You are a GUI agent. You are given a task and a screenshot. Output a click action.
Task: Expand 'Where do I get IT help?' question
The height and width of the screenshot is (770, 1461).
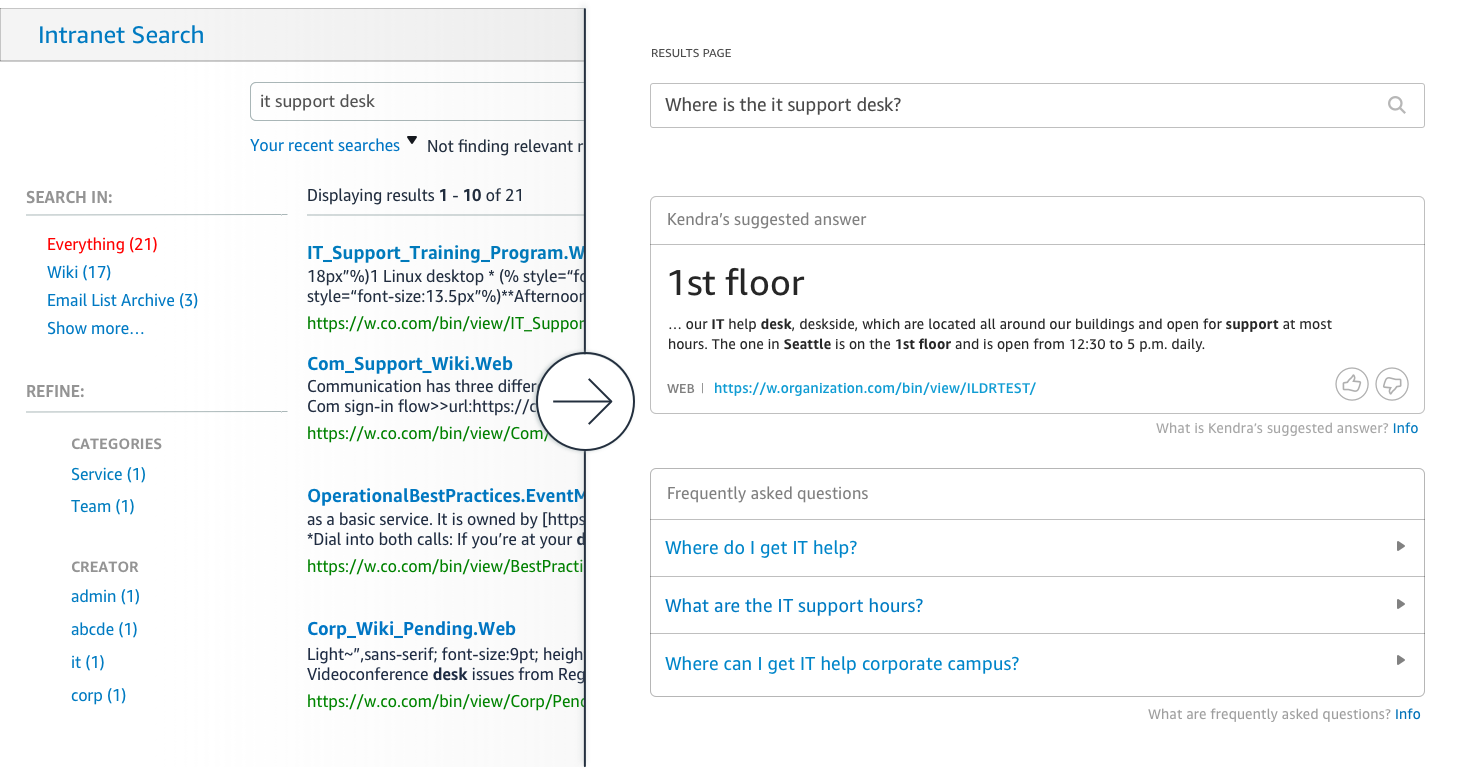pos(1400,547)
